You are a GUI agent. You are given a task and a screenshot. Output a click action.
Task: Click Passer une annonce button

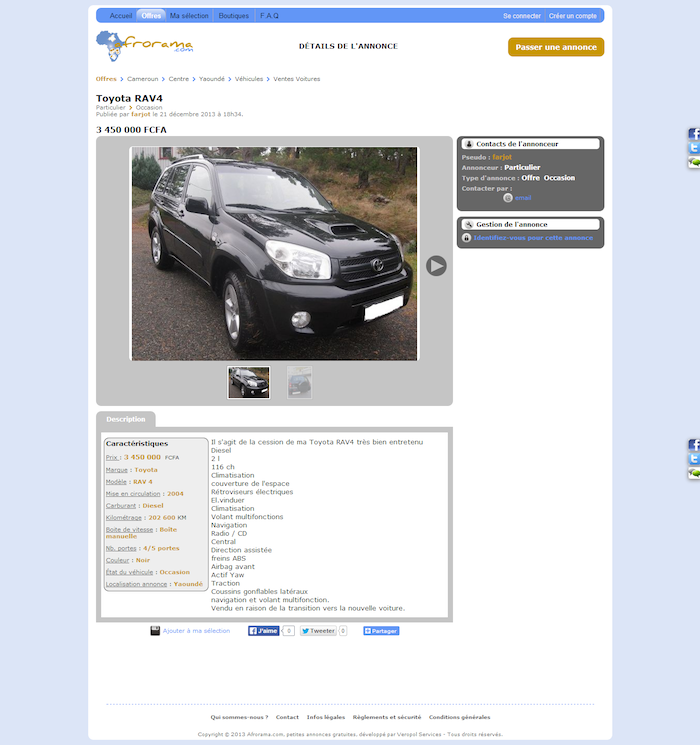(556, 47)
